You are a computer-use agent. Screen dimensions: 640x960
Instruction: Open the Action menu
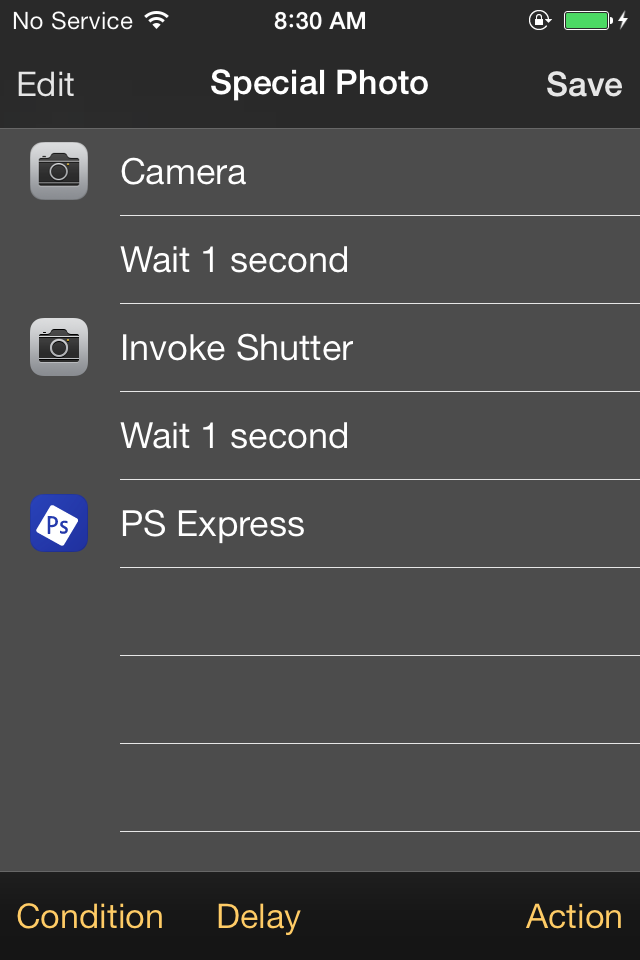click(574, 916)
